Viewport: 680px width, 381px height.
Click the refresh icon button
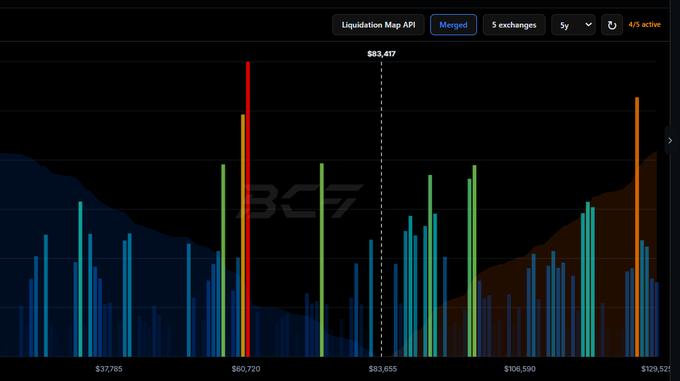pos(612,25)
